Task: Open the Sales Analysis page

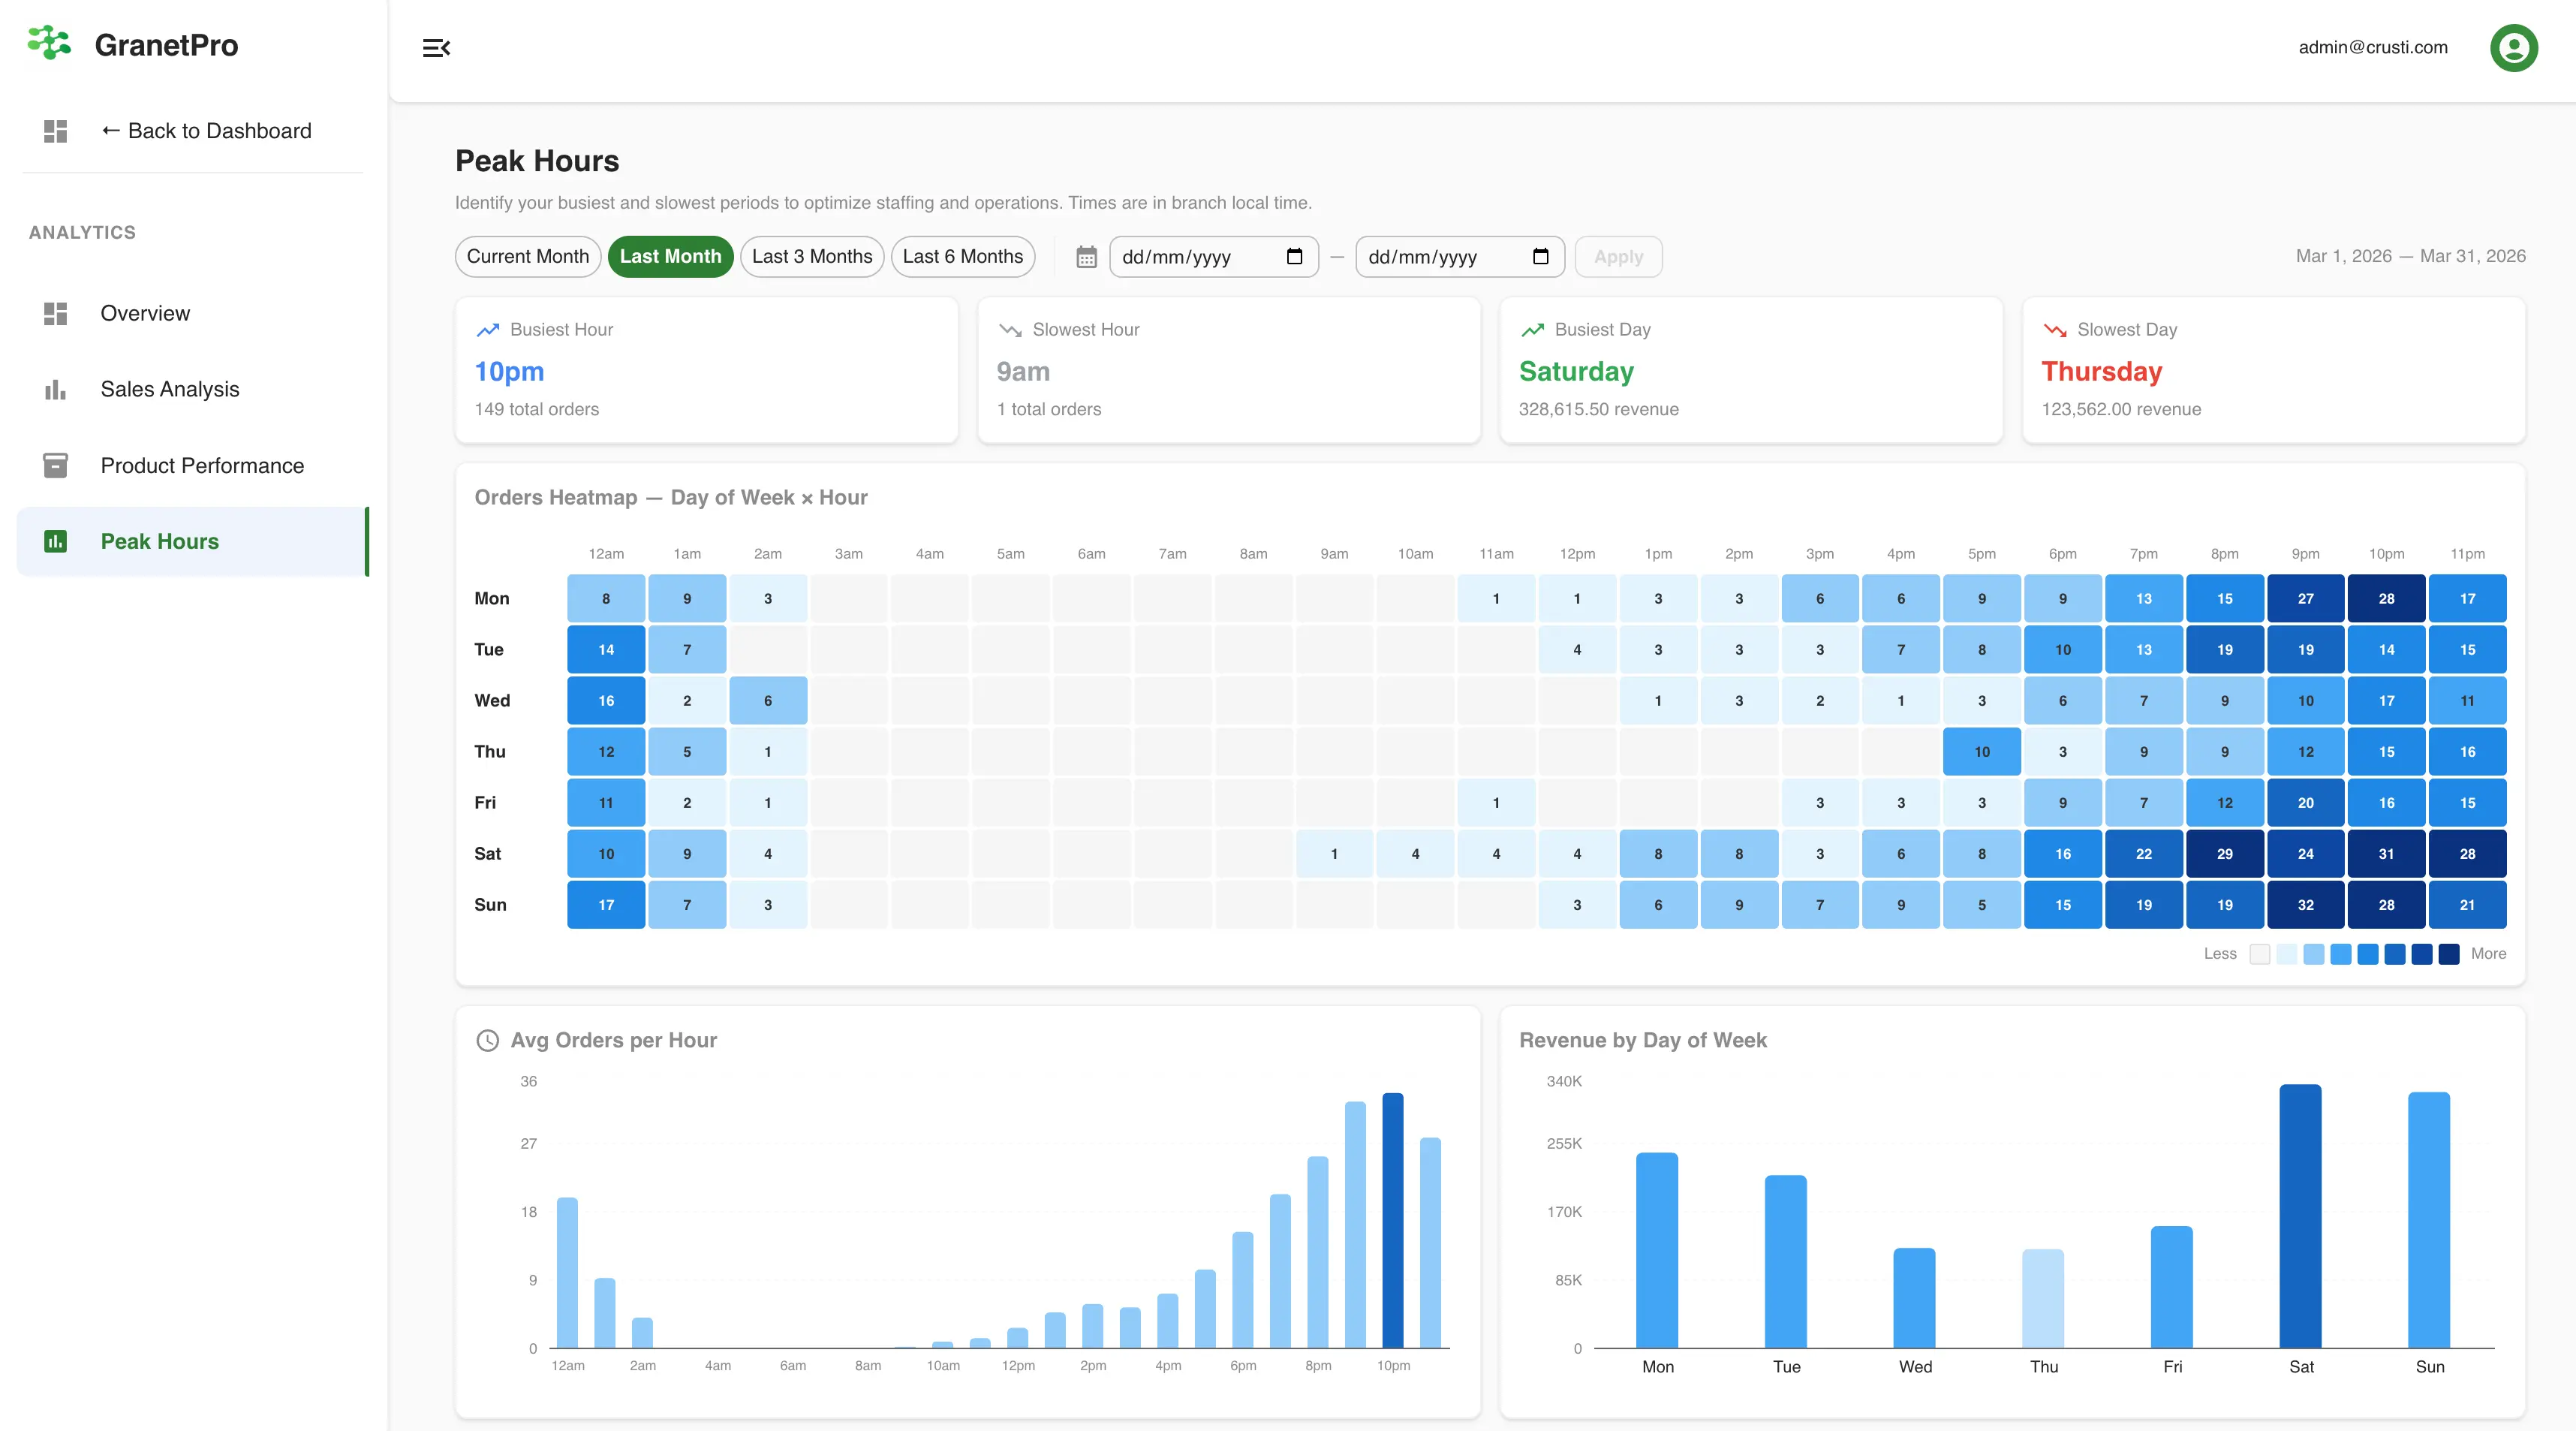Action: [x=170, y=389]
